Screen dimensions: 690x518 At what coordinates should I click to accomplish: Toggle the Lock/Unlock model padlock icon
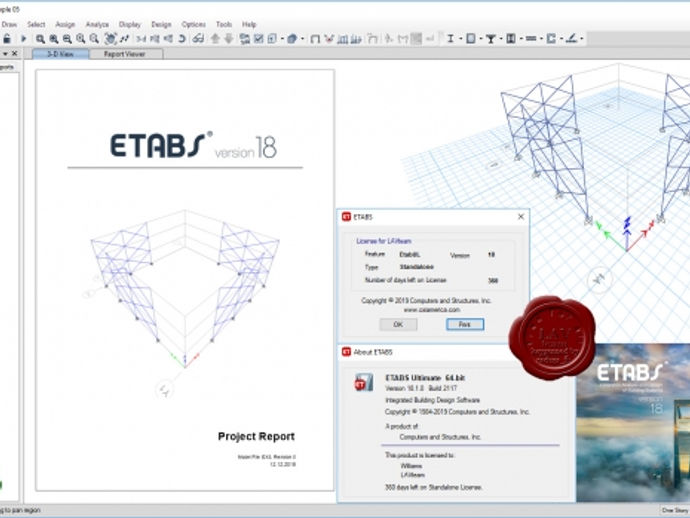7,39
